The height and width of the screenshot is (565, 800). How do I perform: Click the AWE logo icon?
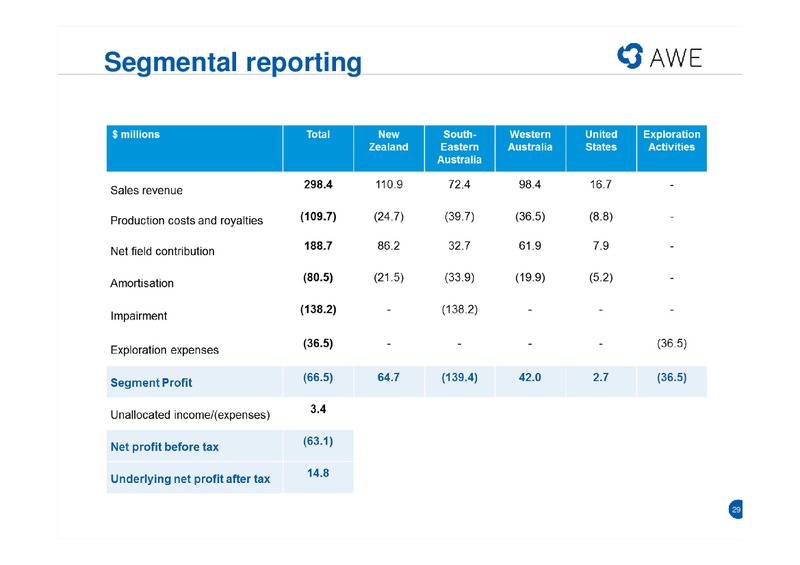tap(630, 56)
